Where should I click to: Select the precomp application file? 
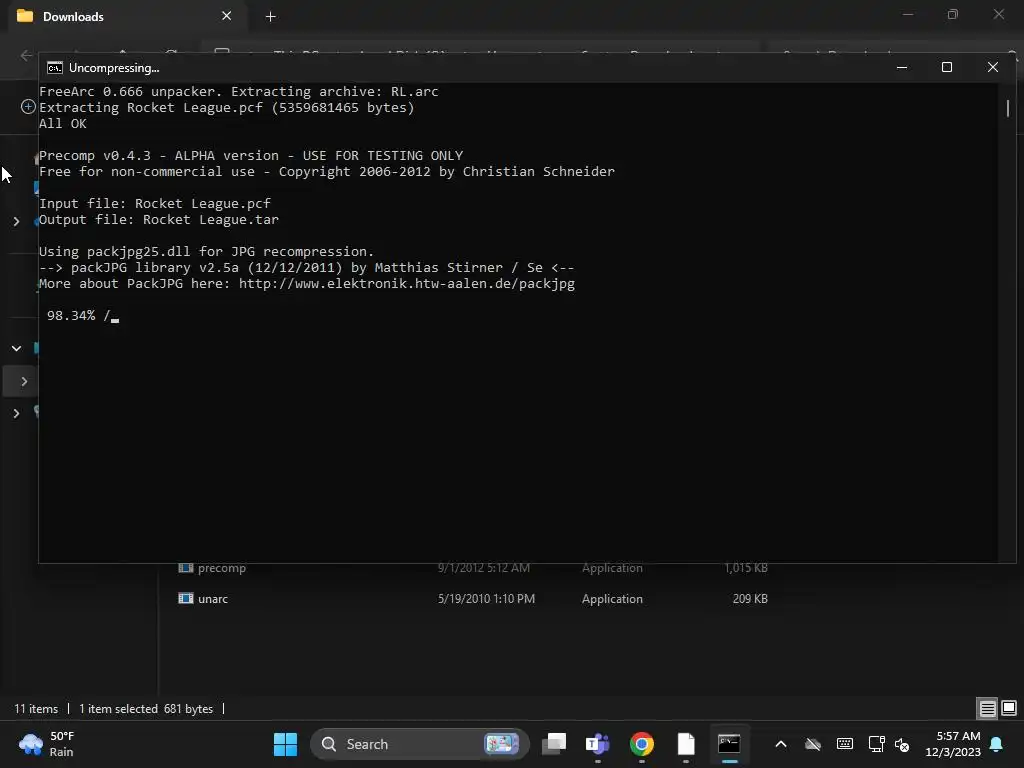tap(221, 568)
